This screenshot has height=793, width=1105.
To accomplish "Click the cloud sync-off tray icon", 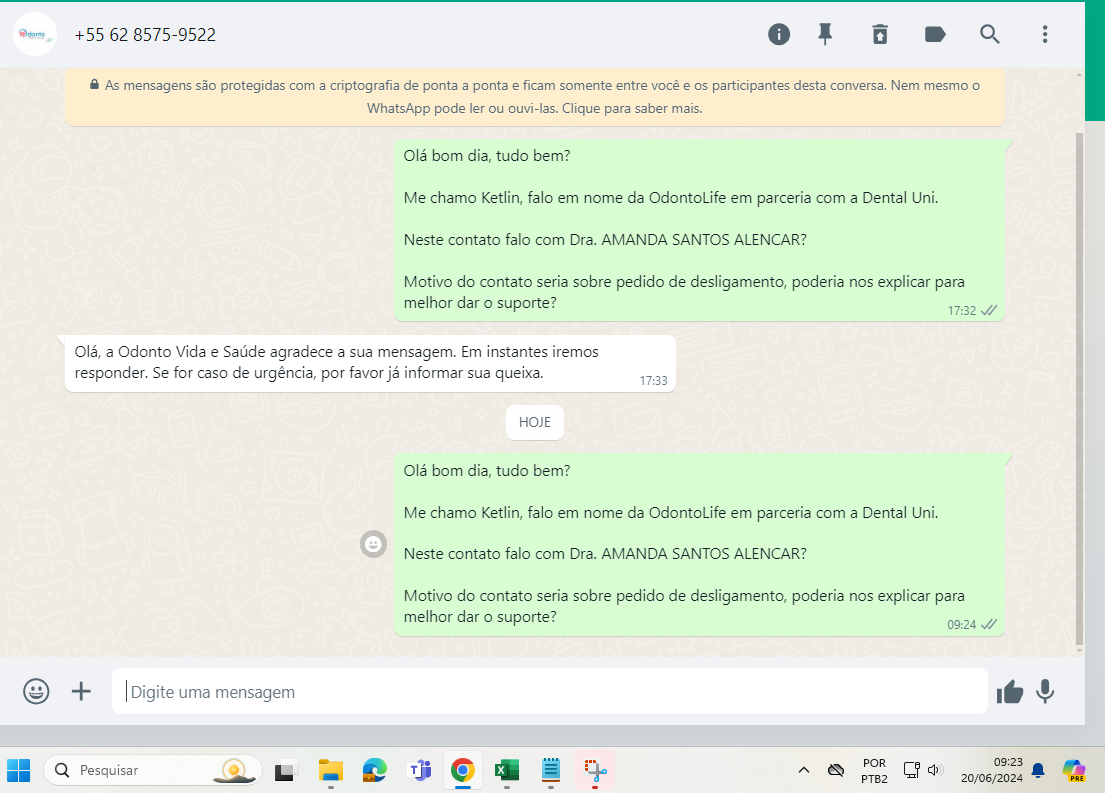I will pos(836,770).
